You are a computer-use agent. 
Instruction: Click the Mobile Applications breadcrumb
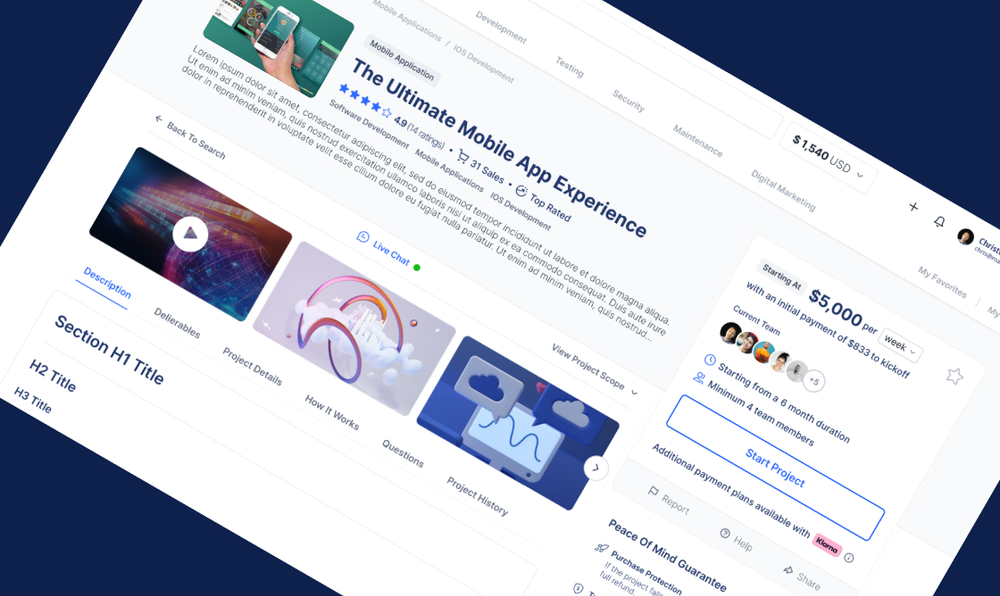(x=406, y=20)
